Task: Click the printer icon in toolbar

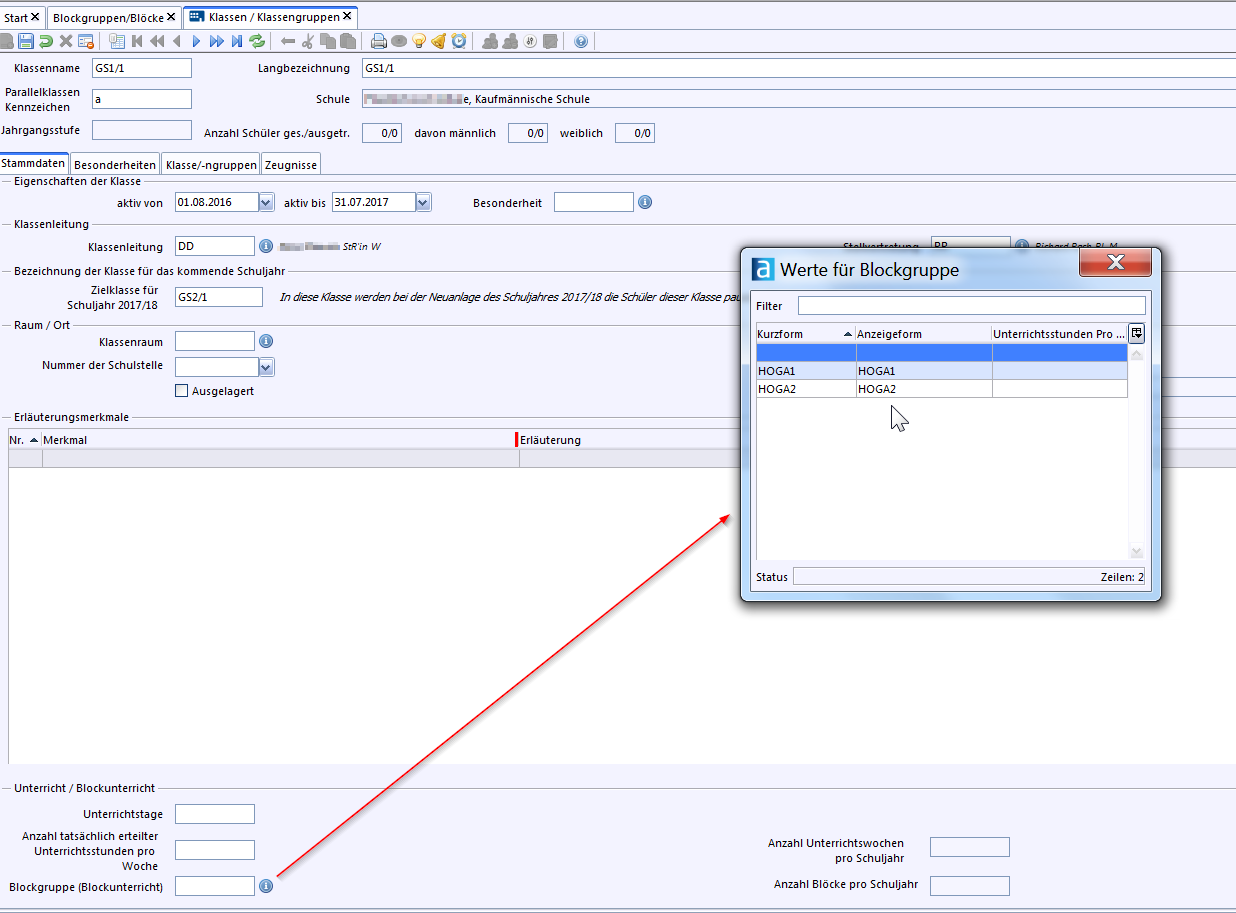Action: click(x=379, y=41)
